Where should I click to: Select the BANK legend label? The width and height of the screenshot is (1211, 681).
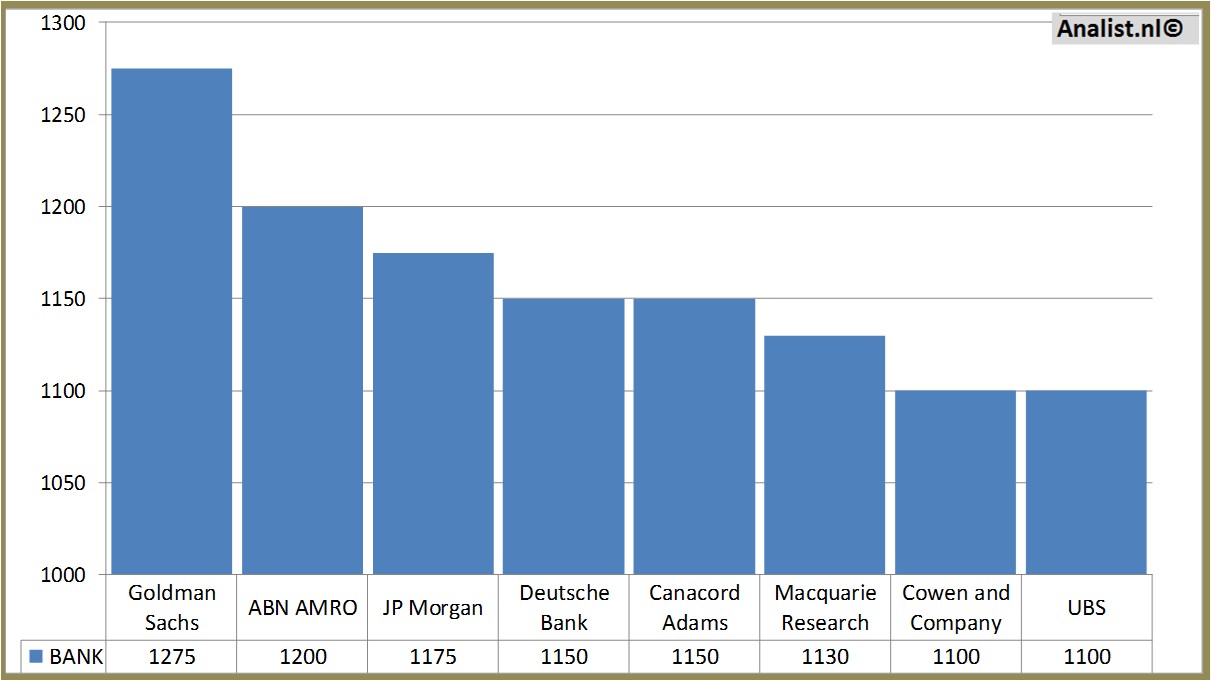coord(76,657)
